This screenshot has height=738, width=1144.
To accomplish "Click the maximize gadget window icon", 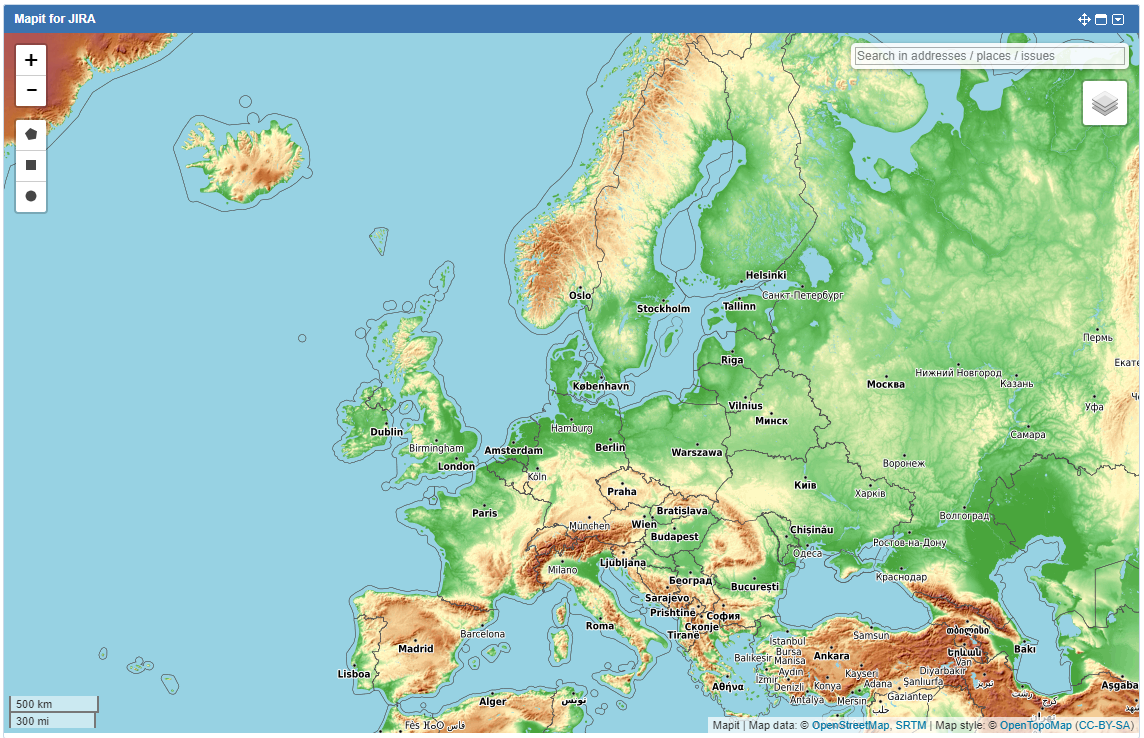I will [x=1100, y=19].
